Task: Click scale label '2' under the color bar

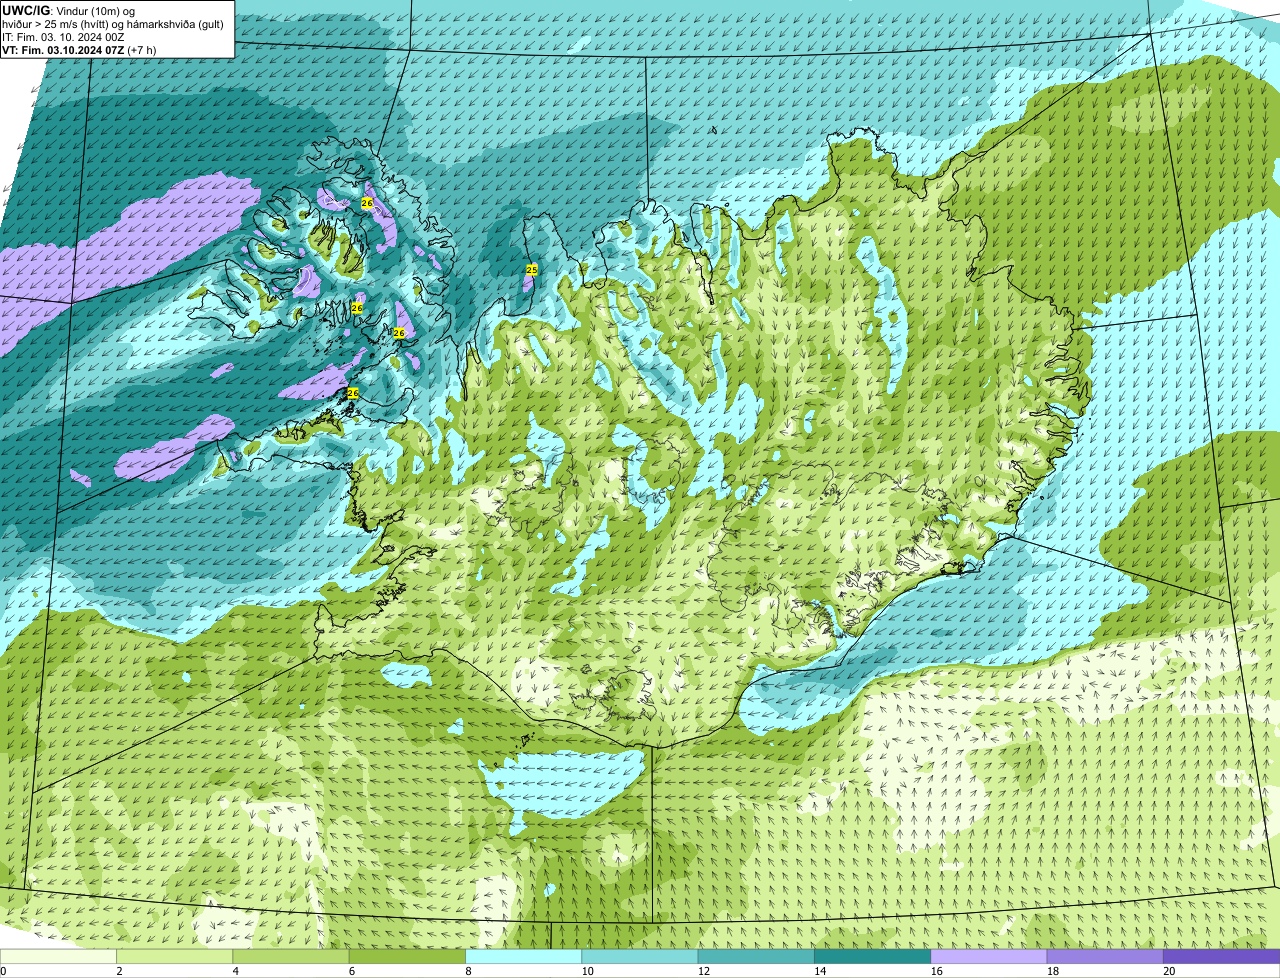Action: [119, 971]
